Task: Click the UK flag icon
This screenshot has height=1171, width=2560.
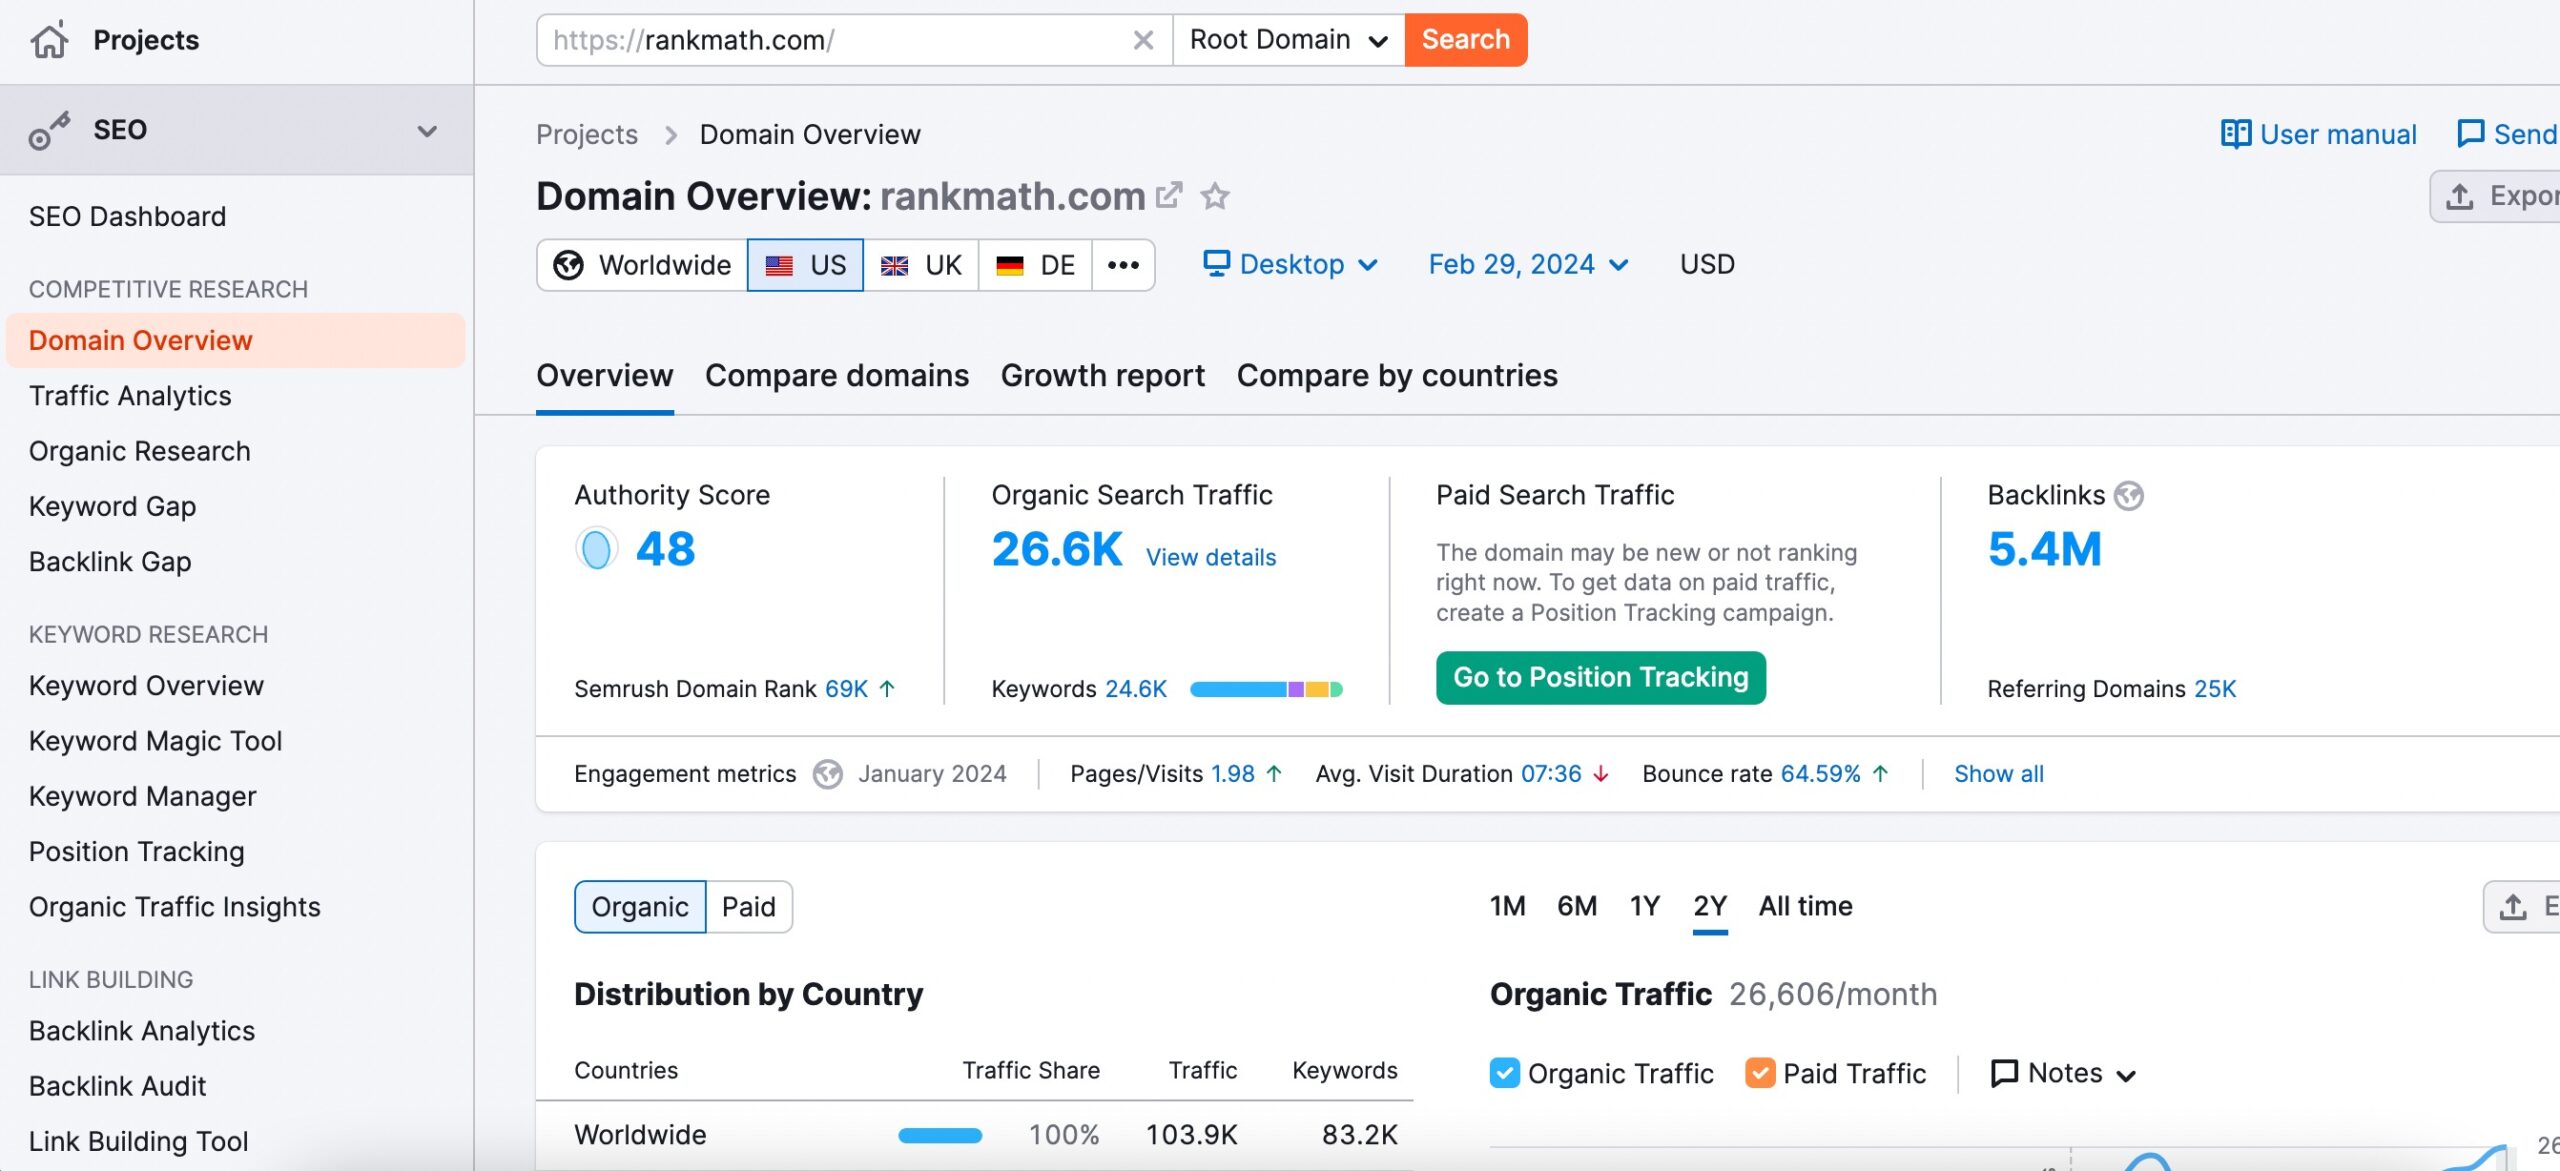Action: click(894, 265)
